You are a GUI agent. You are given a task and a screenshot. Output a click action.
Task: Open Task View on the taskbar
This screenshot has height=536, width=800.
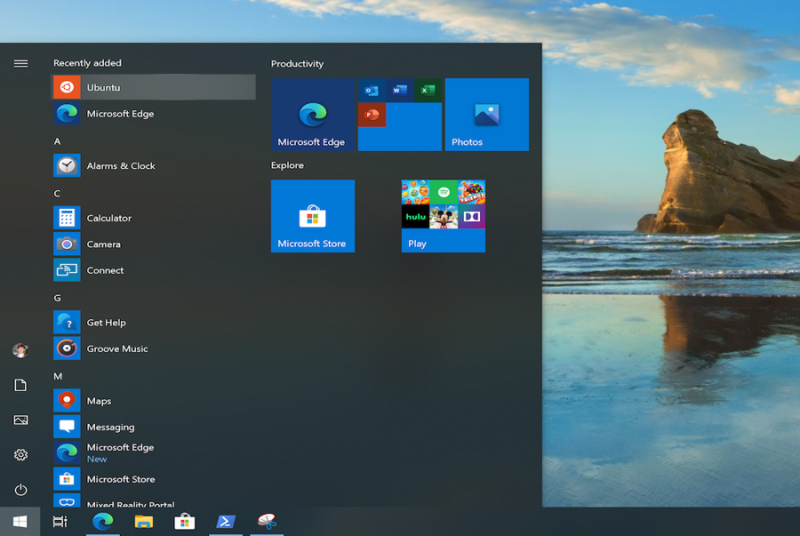[60, 521]
